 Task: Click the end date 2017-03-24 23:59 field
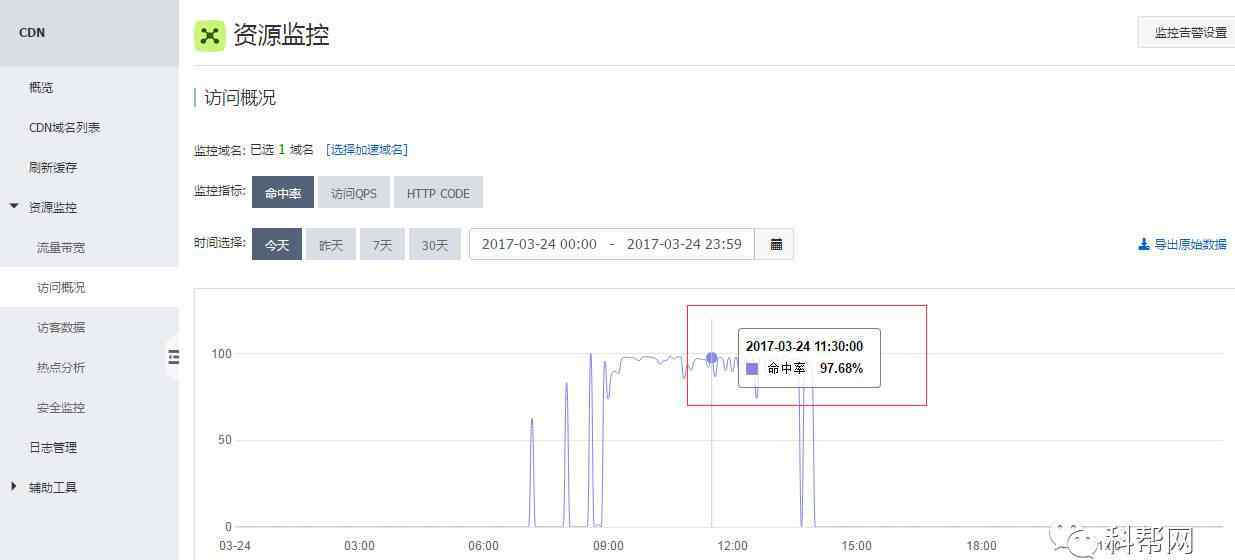[684, 244]
